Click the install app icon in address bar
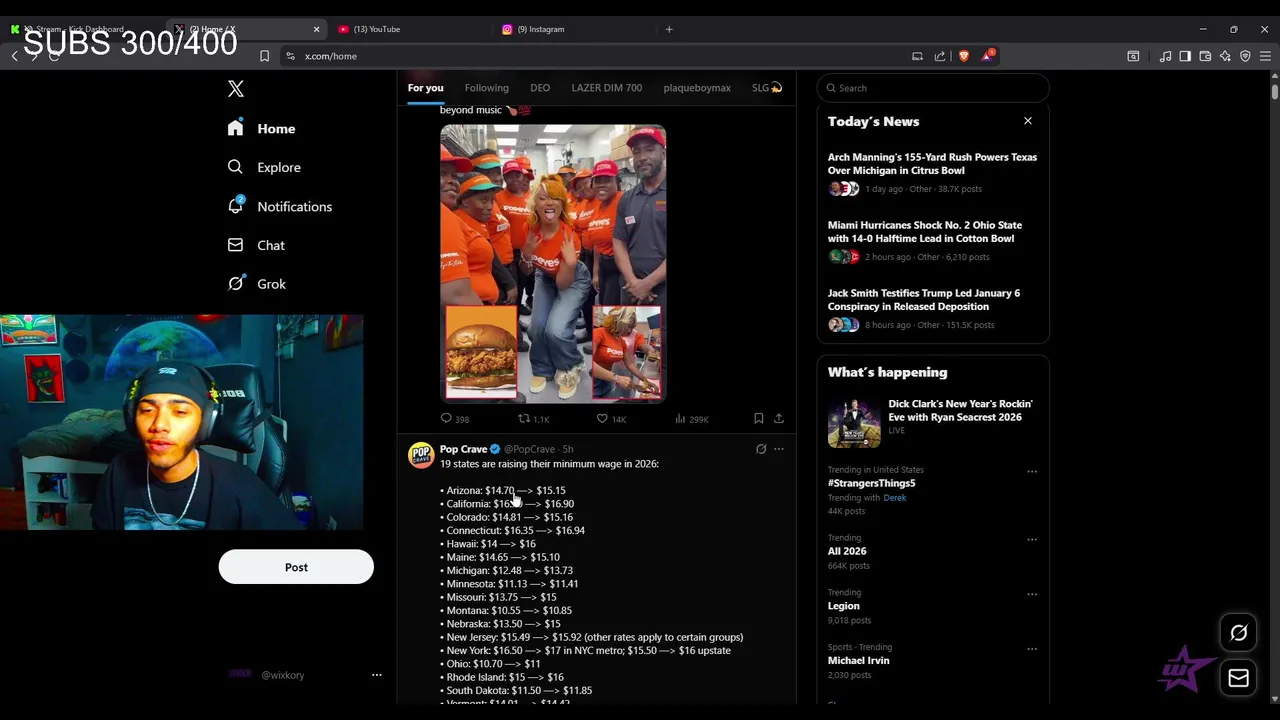1280x720 pixels. (917, 56)
